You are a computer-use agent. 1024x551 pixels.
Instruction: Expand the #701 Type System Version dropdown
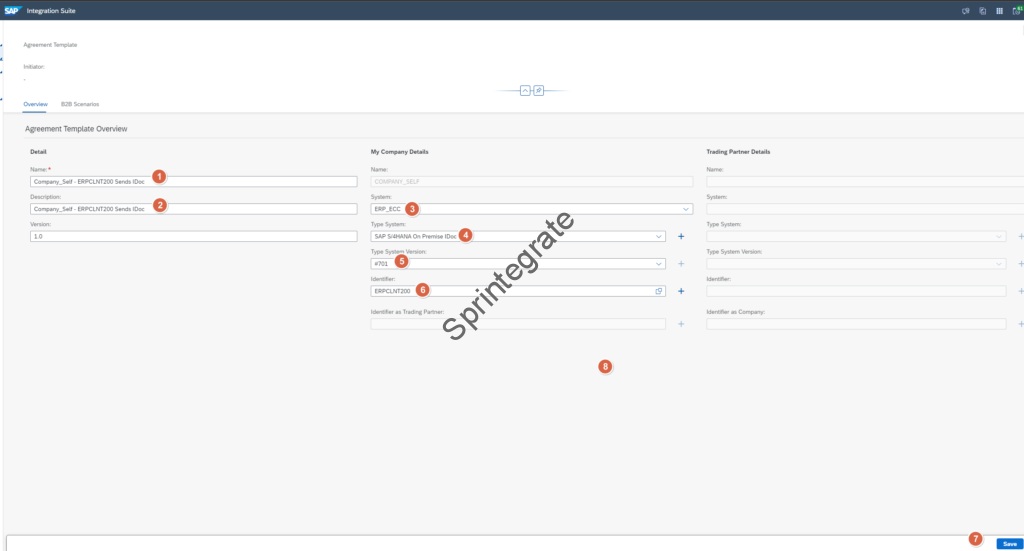[659, 264]
